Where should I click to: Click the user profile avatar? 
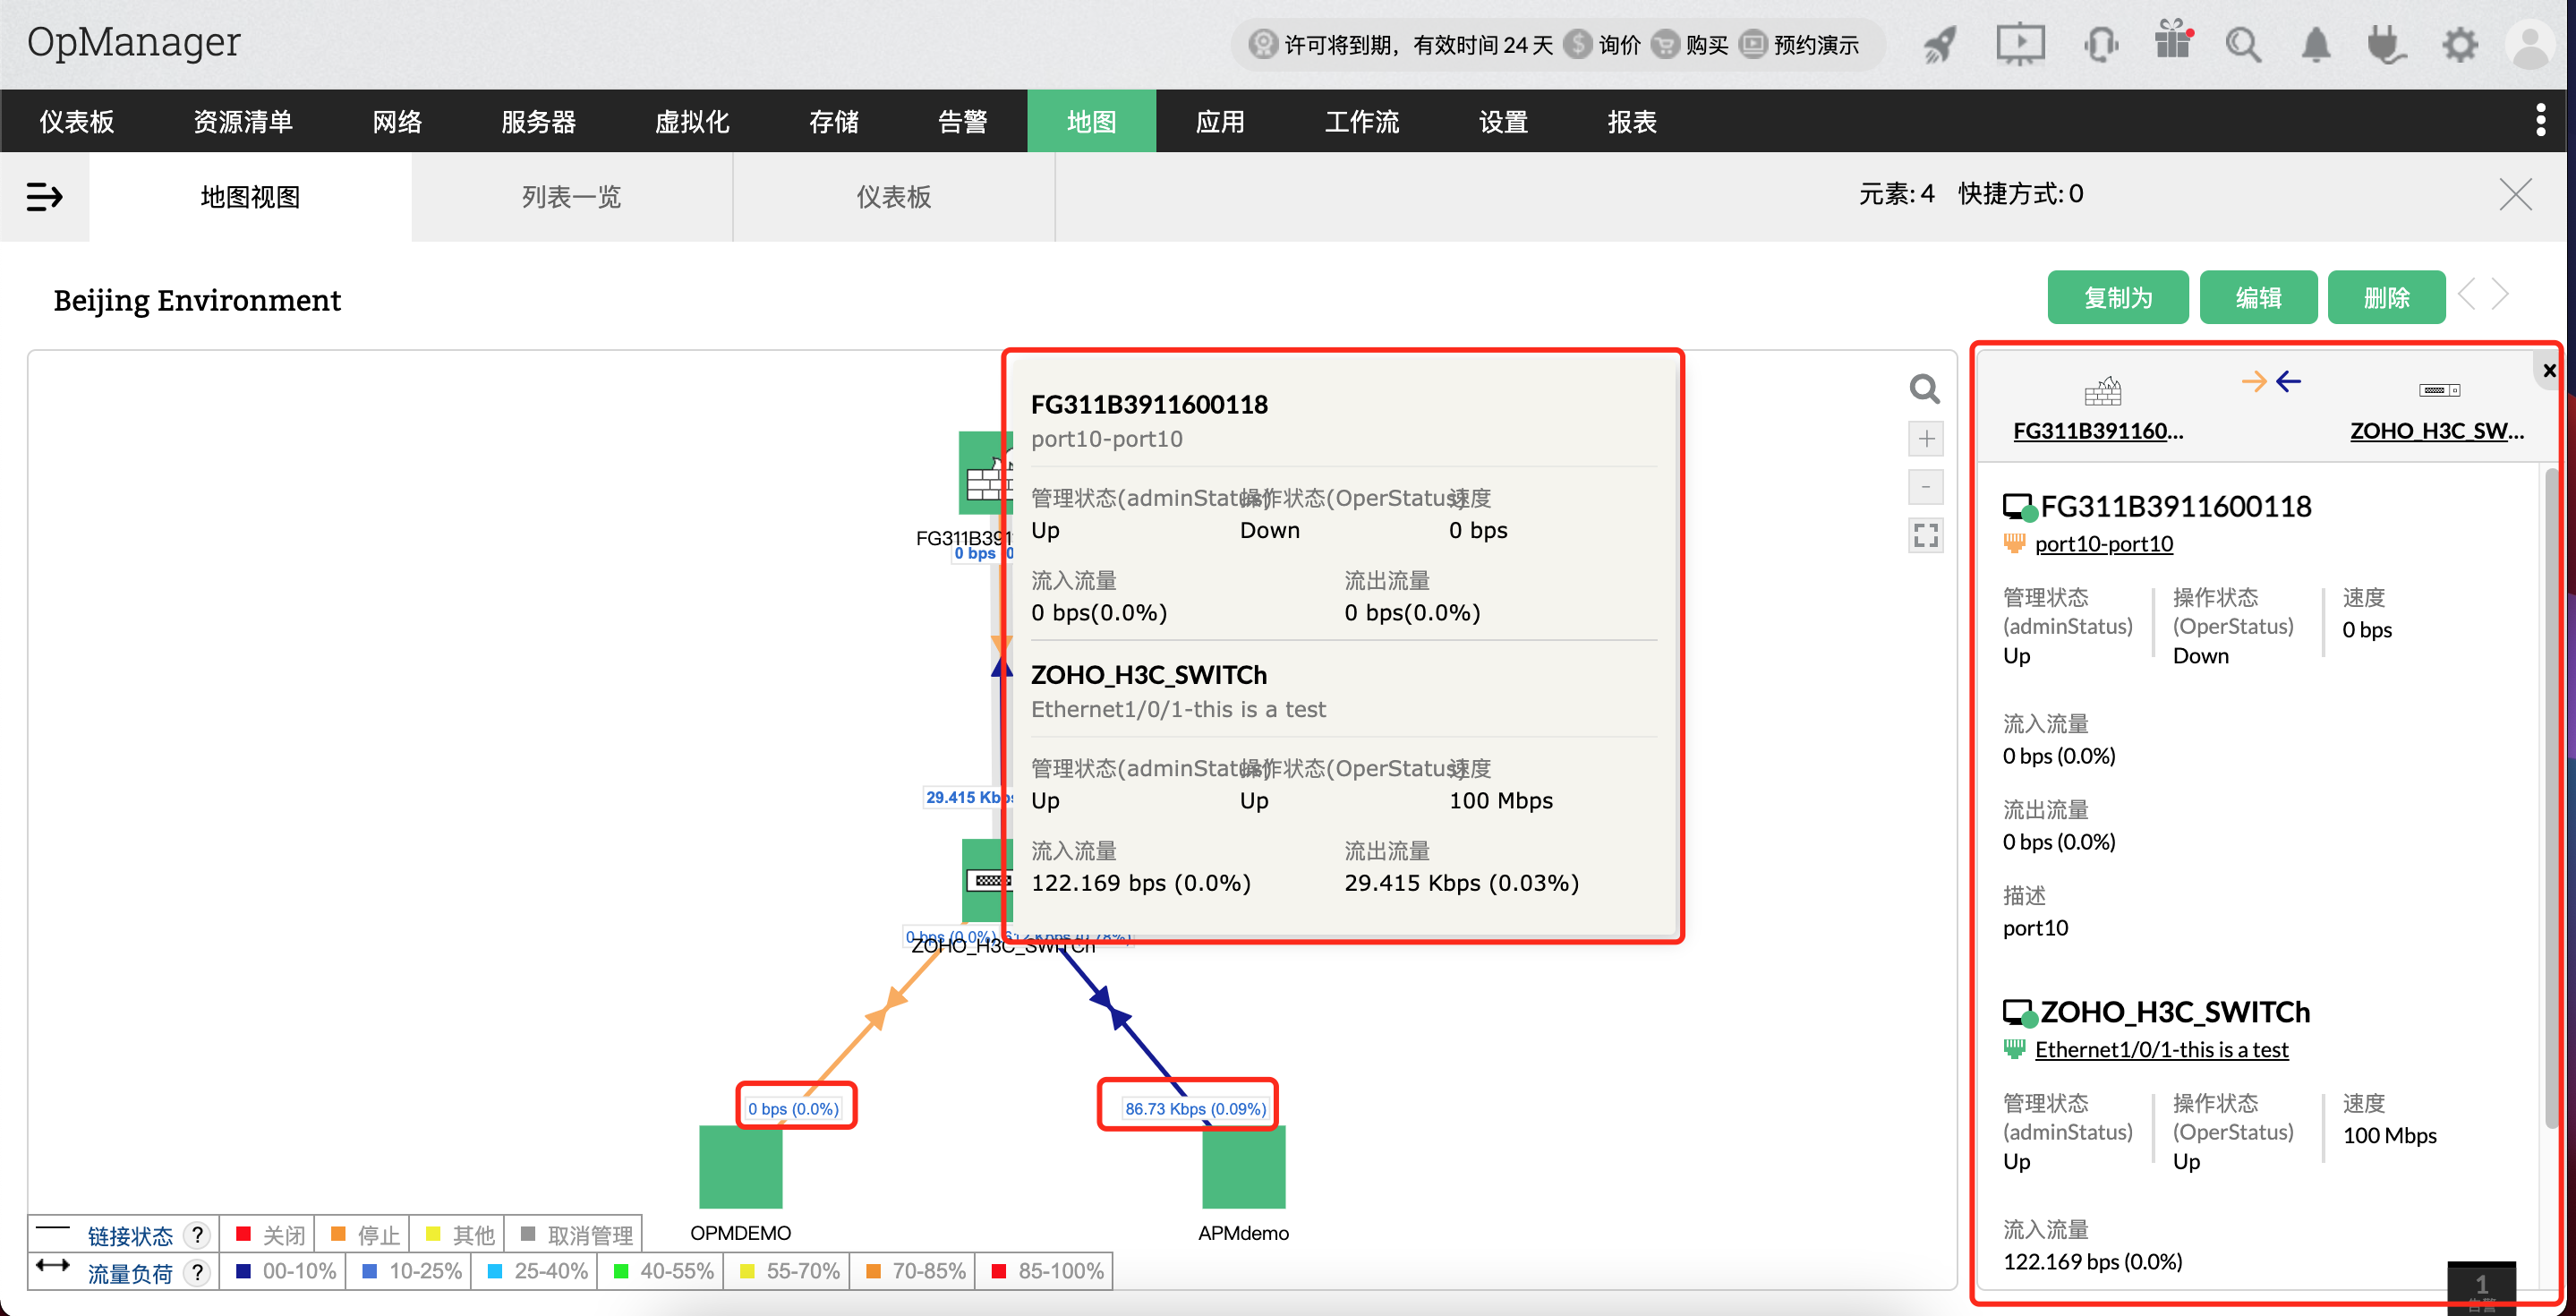(x=2531, y=44)
